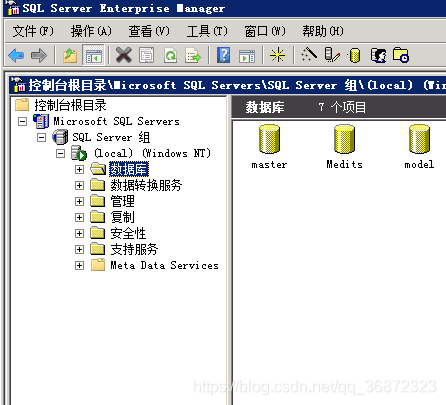Open the 查看(V) menu
This screenshot has height=405, width=446.
pyautogui.click(x=149, y=31)
